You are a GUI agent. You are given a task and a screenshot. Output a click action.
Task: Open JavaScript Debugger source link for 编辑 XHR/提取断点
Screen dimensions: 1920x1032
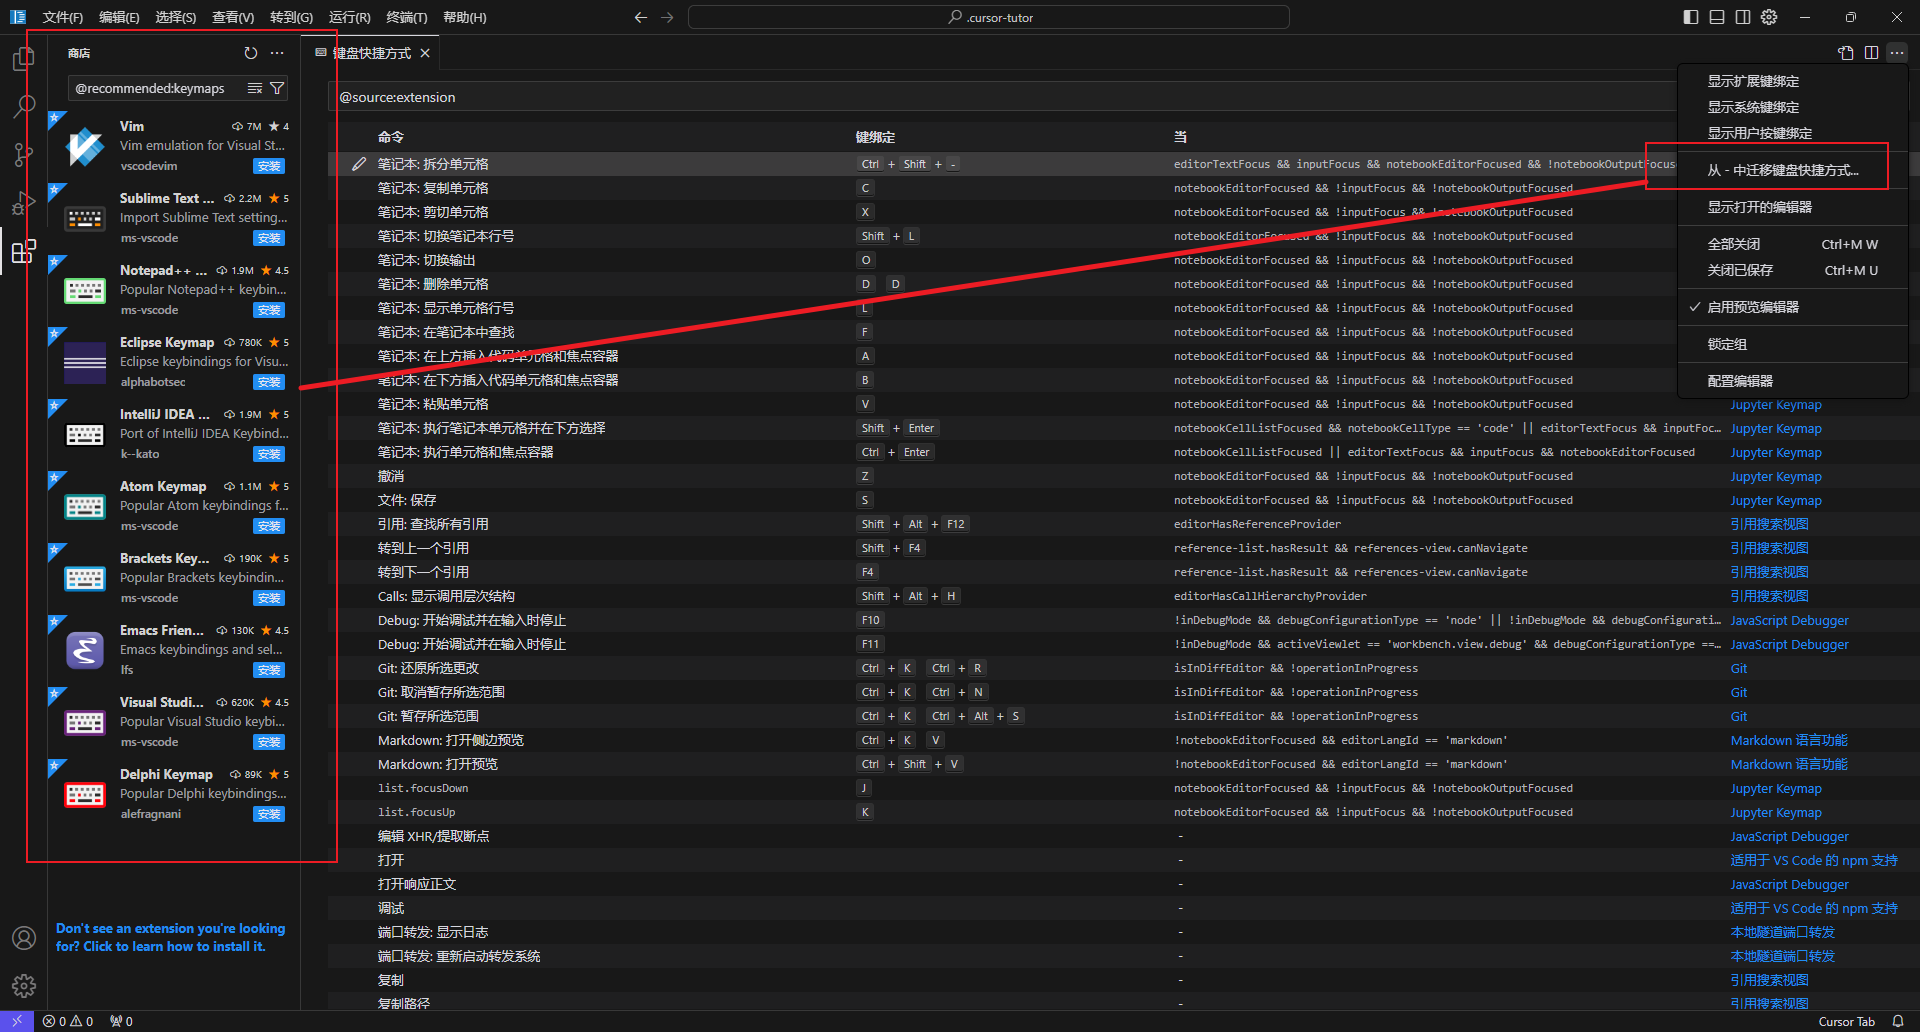pyautogui.click(x=1789, y=836)
